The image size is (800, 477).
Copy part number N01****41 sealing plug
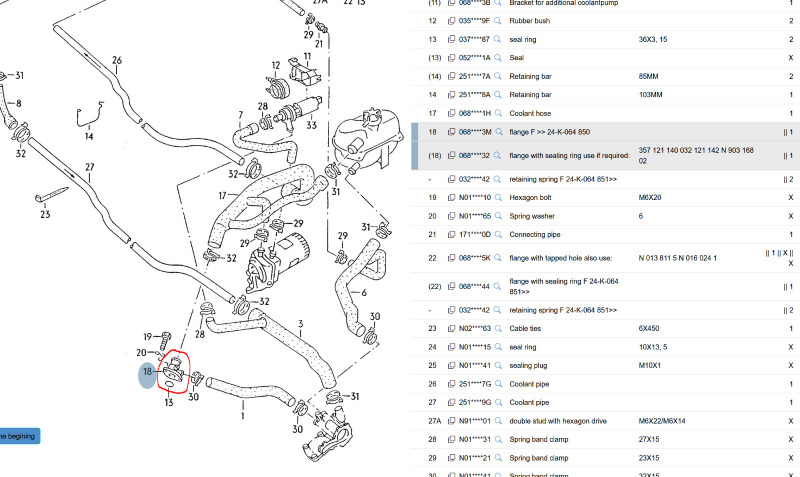pyautogui.click(x=452, y=366)
